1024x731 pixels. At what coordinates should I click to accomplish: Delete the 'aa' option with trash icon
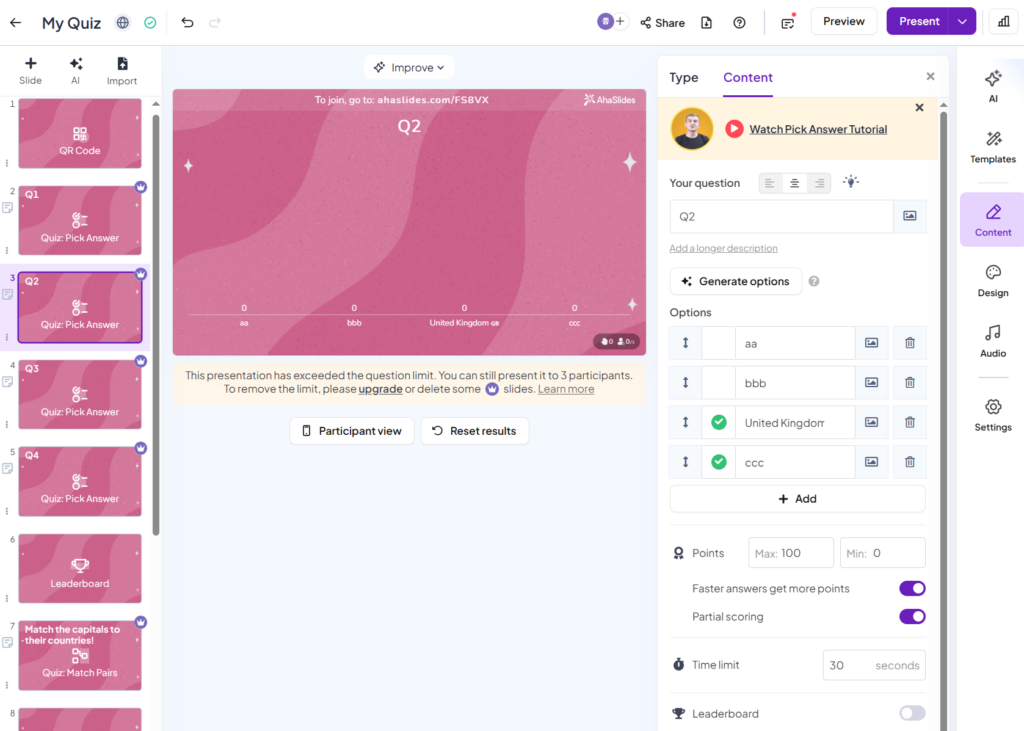pos(909,343)
